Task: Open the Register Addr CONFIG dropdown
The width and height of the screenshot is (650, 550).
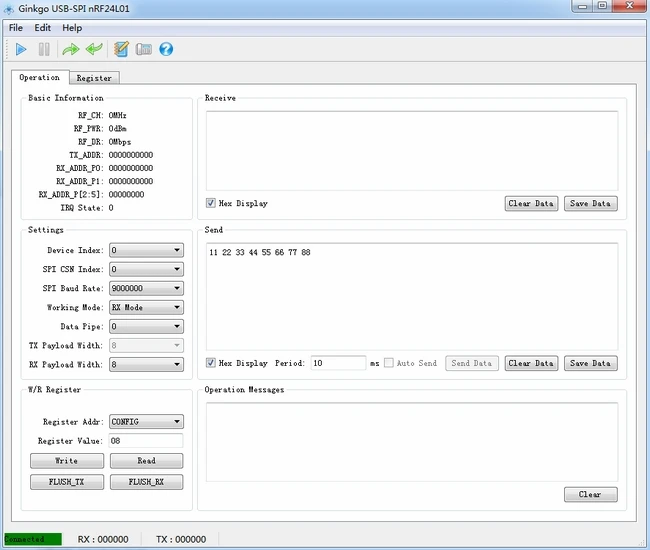Action: coord(146,422)
